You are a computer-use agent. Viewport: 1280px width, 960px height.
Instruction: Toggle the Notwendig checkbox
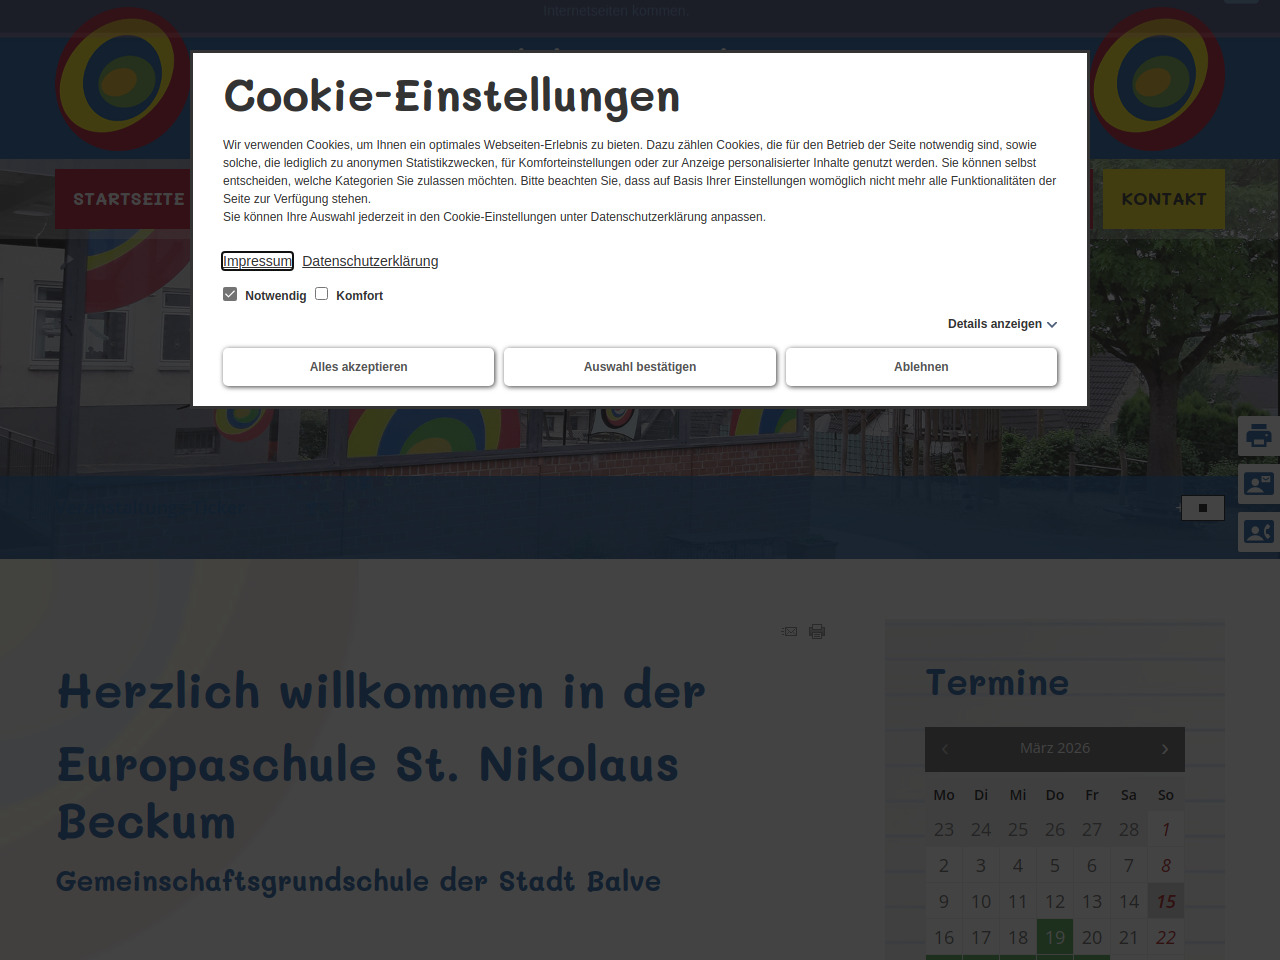[x=230, y=294]
